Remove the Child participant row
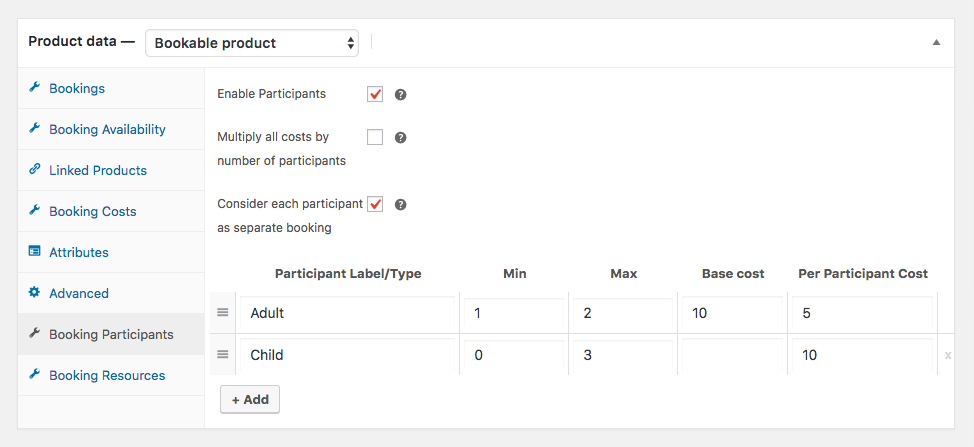Screen dimensions: 974x447 click(948, 355)
